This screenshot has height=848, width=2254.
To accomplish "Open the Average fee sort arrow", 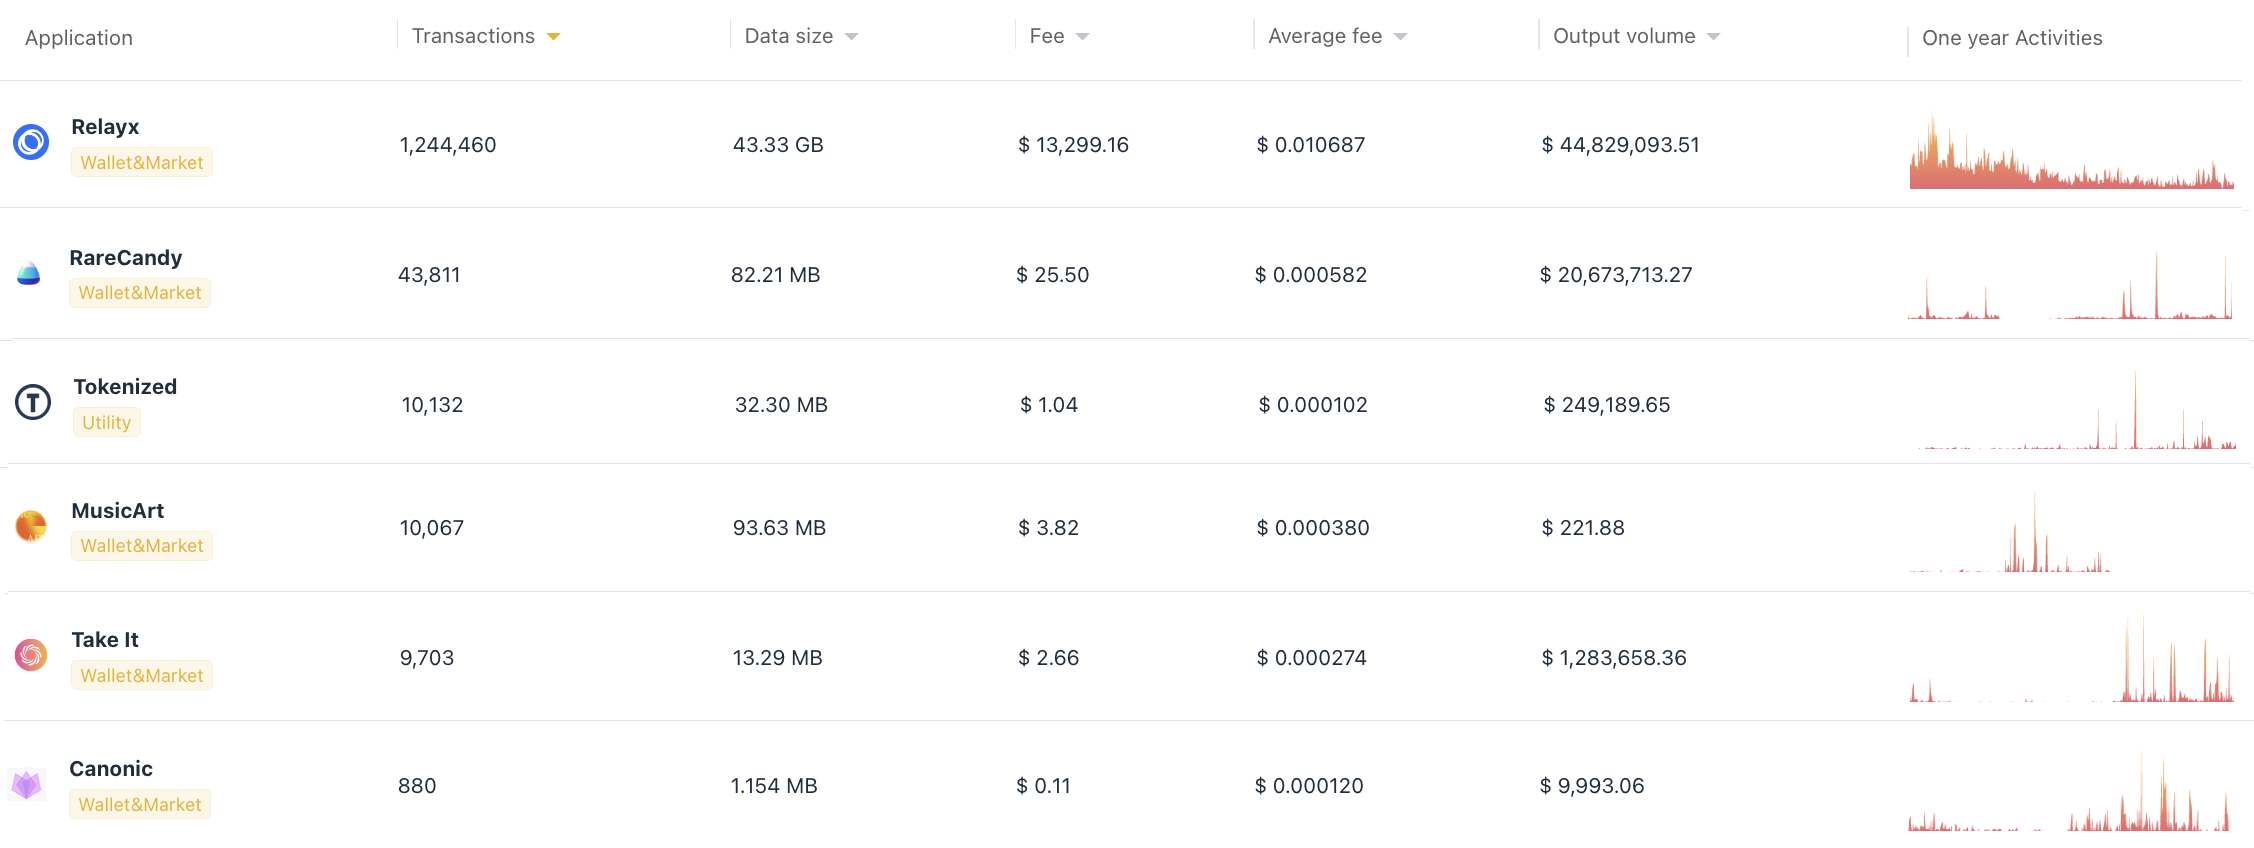I will click(x=1400, y=37).
